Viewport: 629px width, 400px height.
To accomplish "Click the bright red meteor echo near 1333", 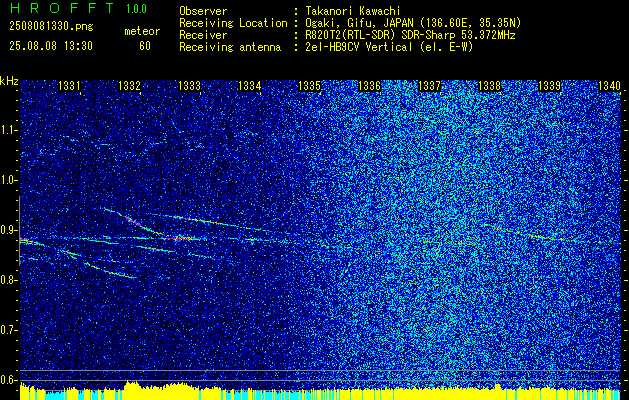I will pyautogui.click(x=179, y=238).
